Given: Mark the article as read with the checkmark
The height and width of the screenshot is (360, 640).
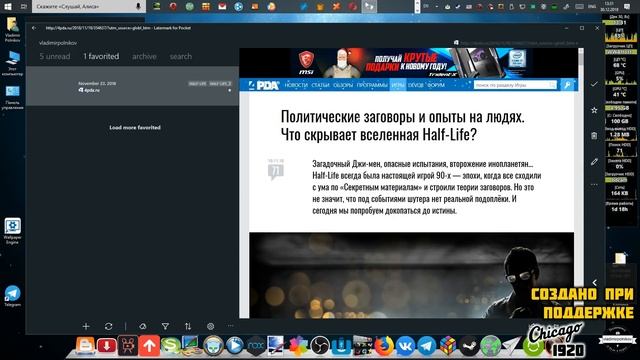Looking at the screenshot, I should pyautogui.click(x=594, y=84).
